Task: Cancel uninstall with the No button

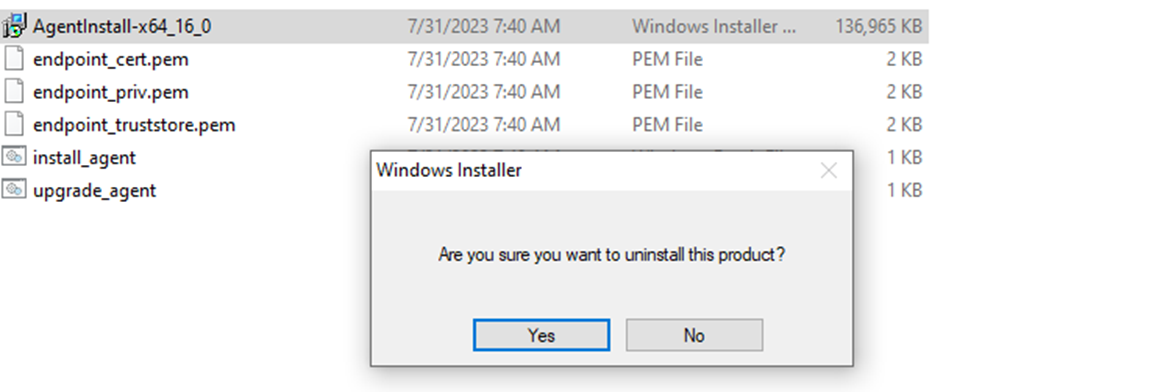Action: [x=694, y=335]
